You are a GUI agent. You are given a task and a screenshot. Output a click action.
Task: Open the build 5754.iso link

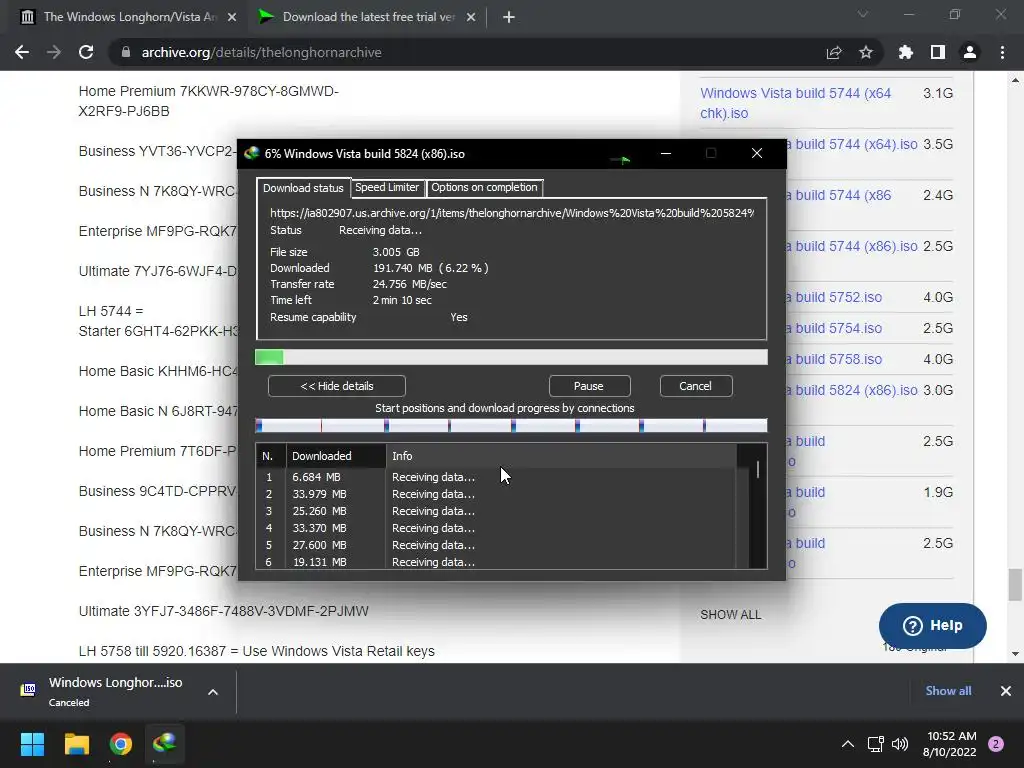click(x=834, y=328)
